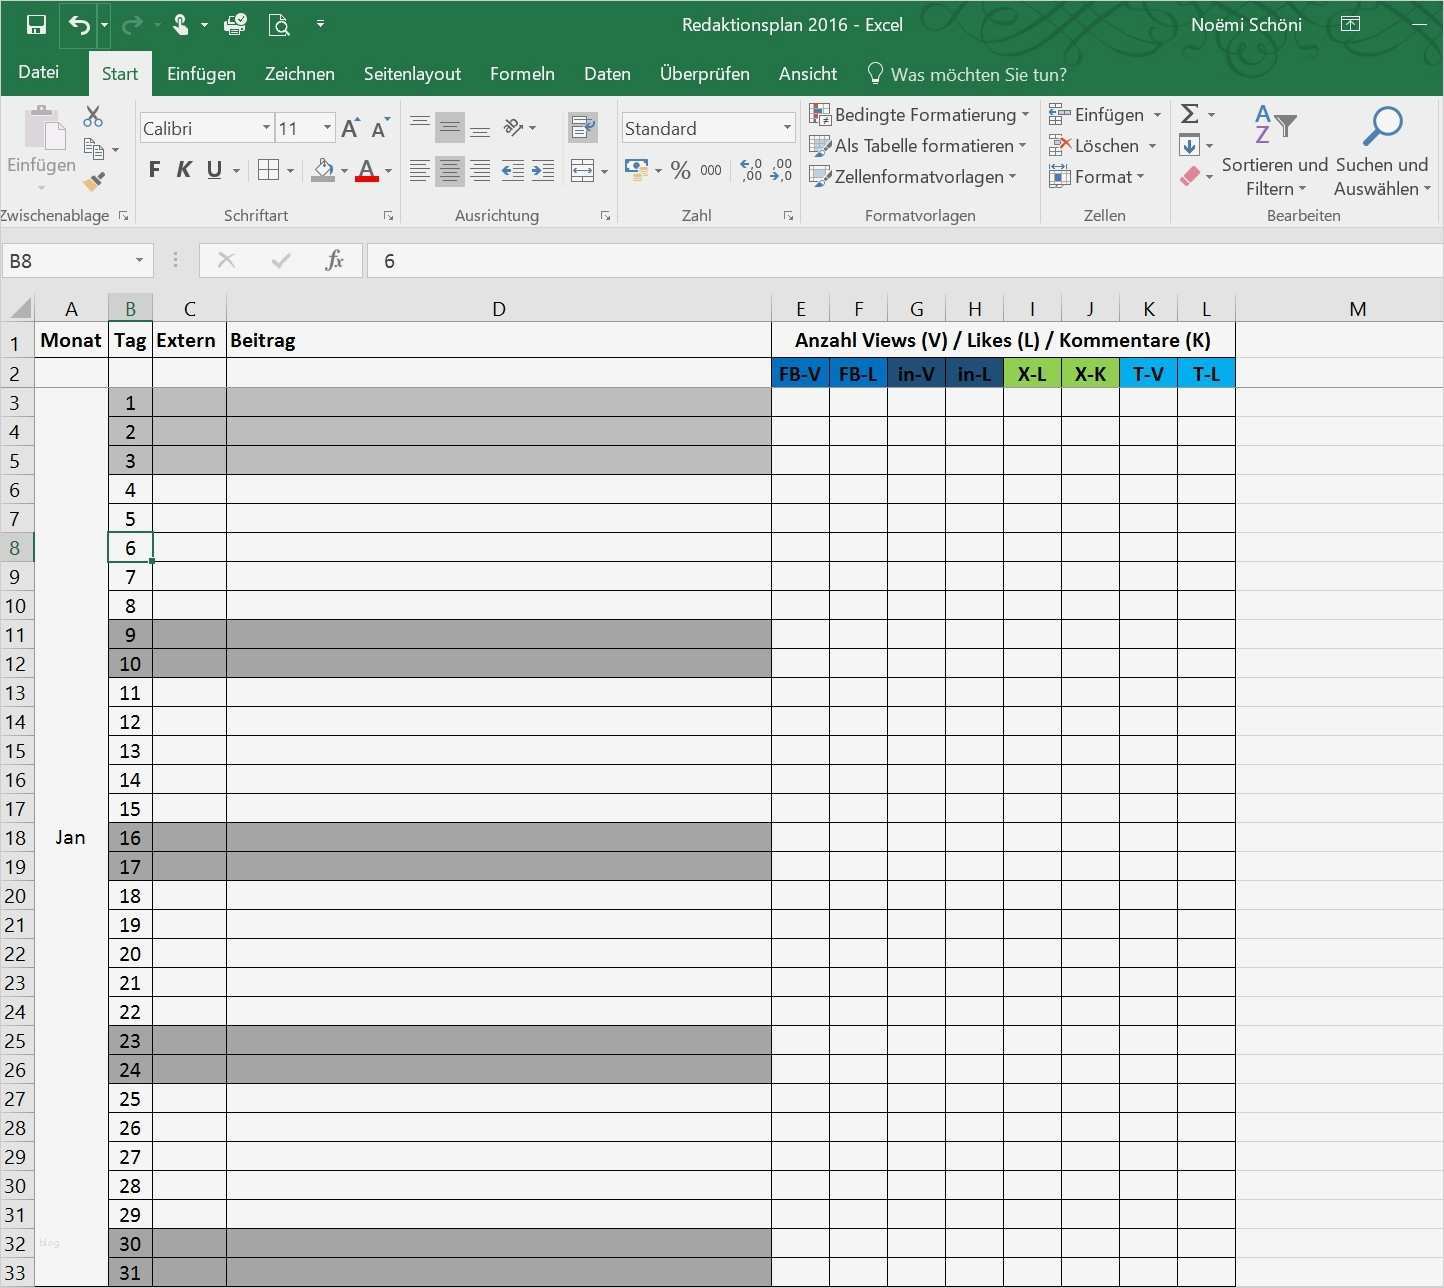Click Bedingte Formatierung button
Image resolution: width=1444 pixels, height=1288 pixels.
(x=919, y=114)
